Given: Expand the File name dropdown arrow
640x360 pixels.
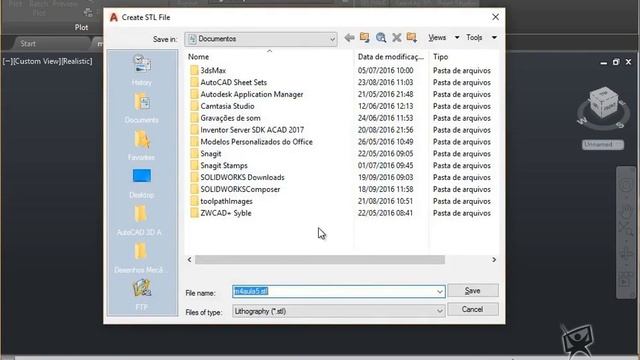Looking at the screenshot, I should coord(440,291).
